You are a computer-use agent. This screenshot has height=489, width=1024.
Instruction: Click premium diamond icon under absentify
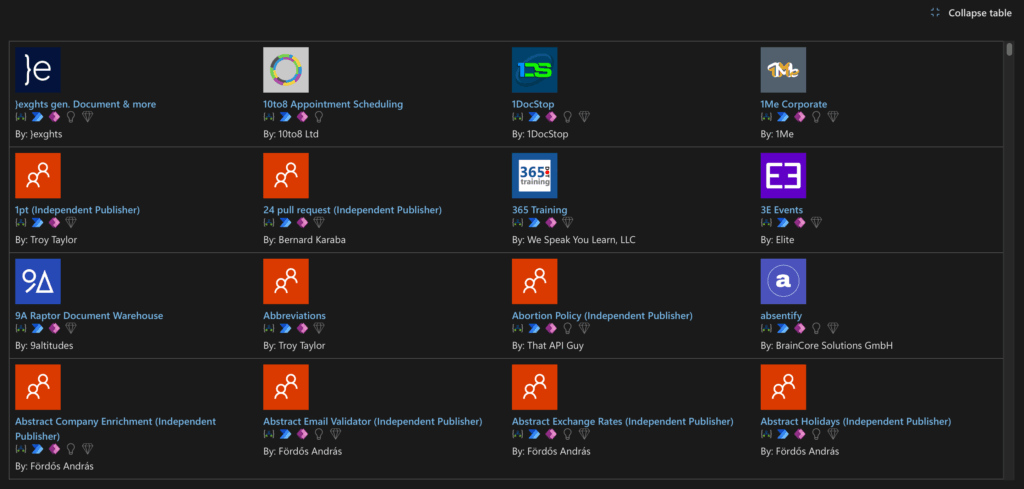click(x=833, y=328)
